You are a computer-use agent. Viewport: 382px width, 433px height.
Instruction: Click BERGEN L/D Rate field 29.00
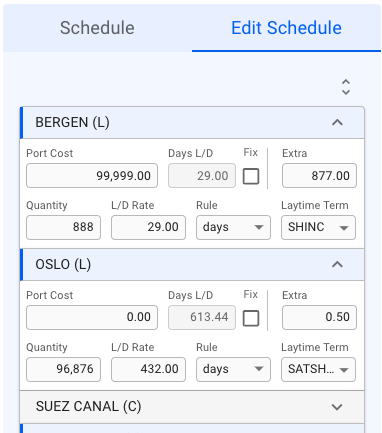pos(148,227)
